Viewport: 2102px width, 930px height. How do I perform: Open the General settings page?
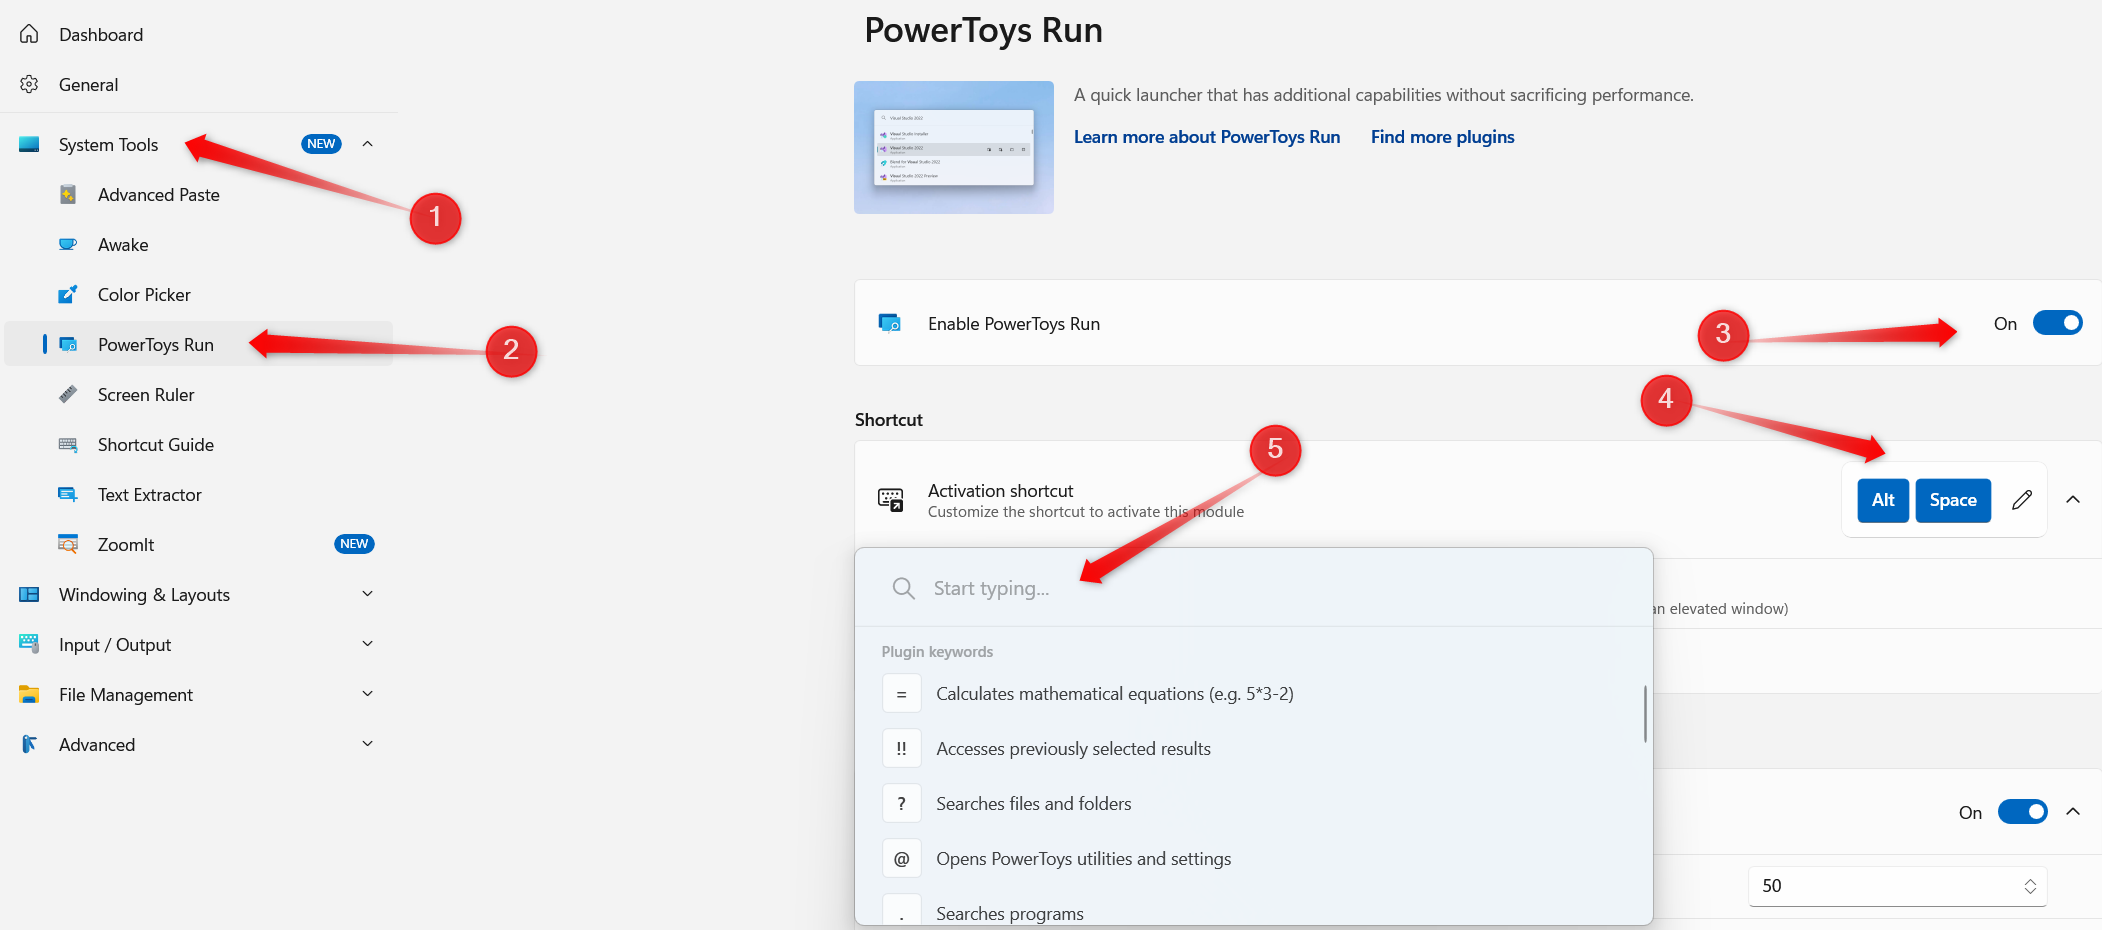point(88,85)
